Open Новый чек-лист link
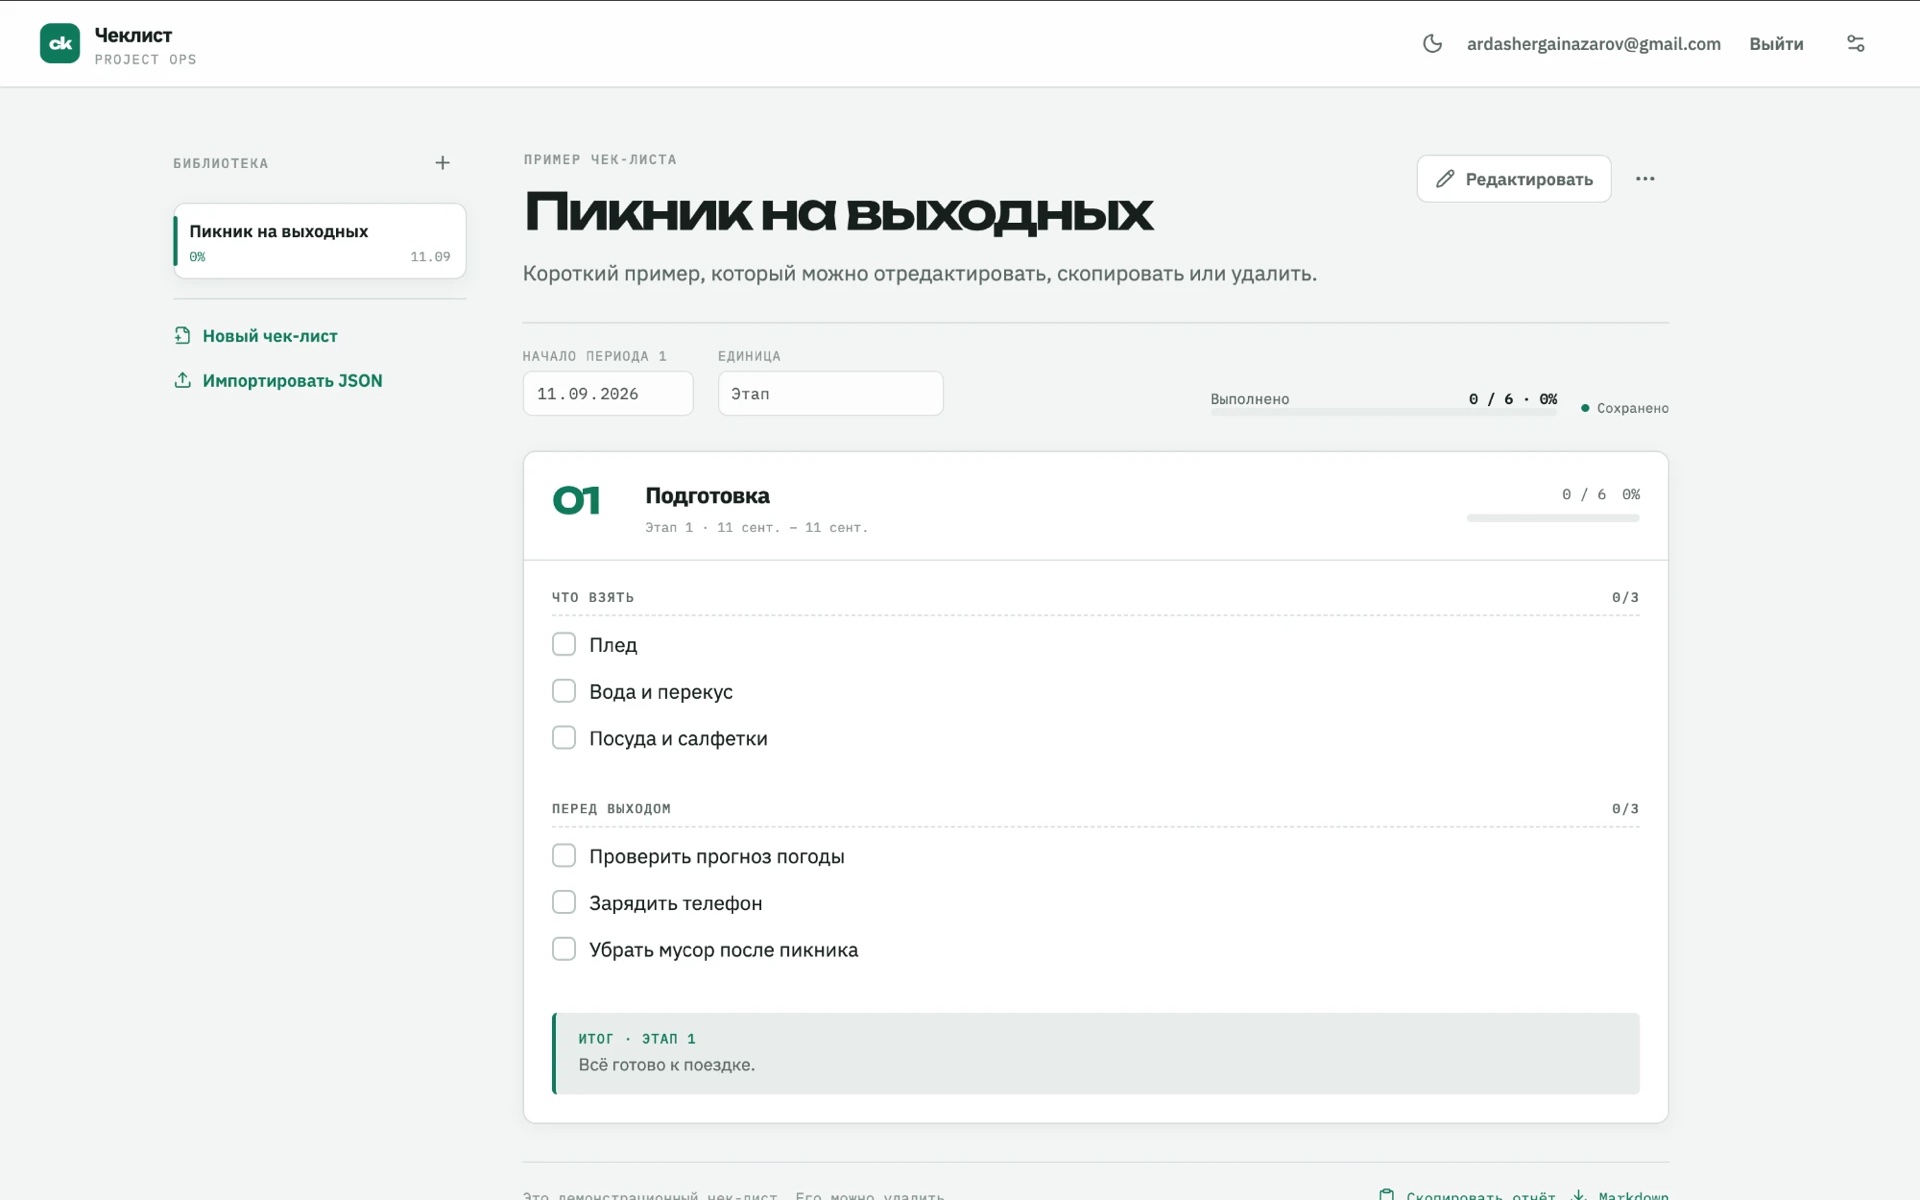 [x=270, y=336]
